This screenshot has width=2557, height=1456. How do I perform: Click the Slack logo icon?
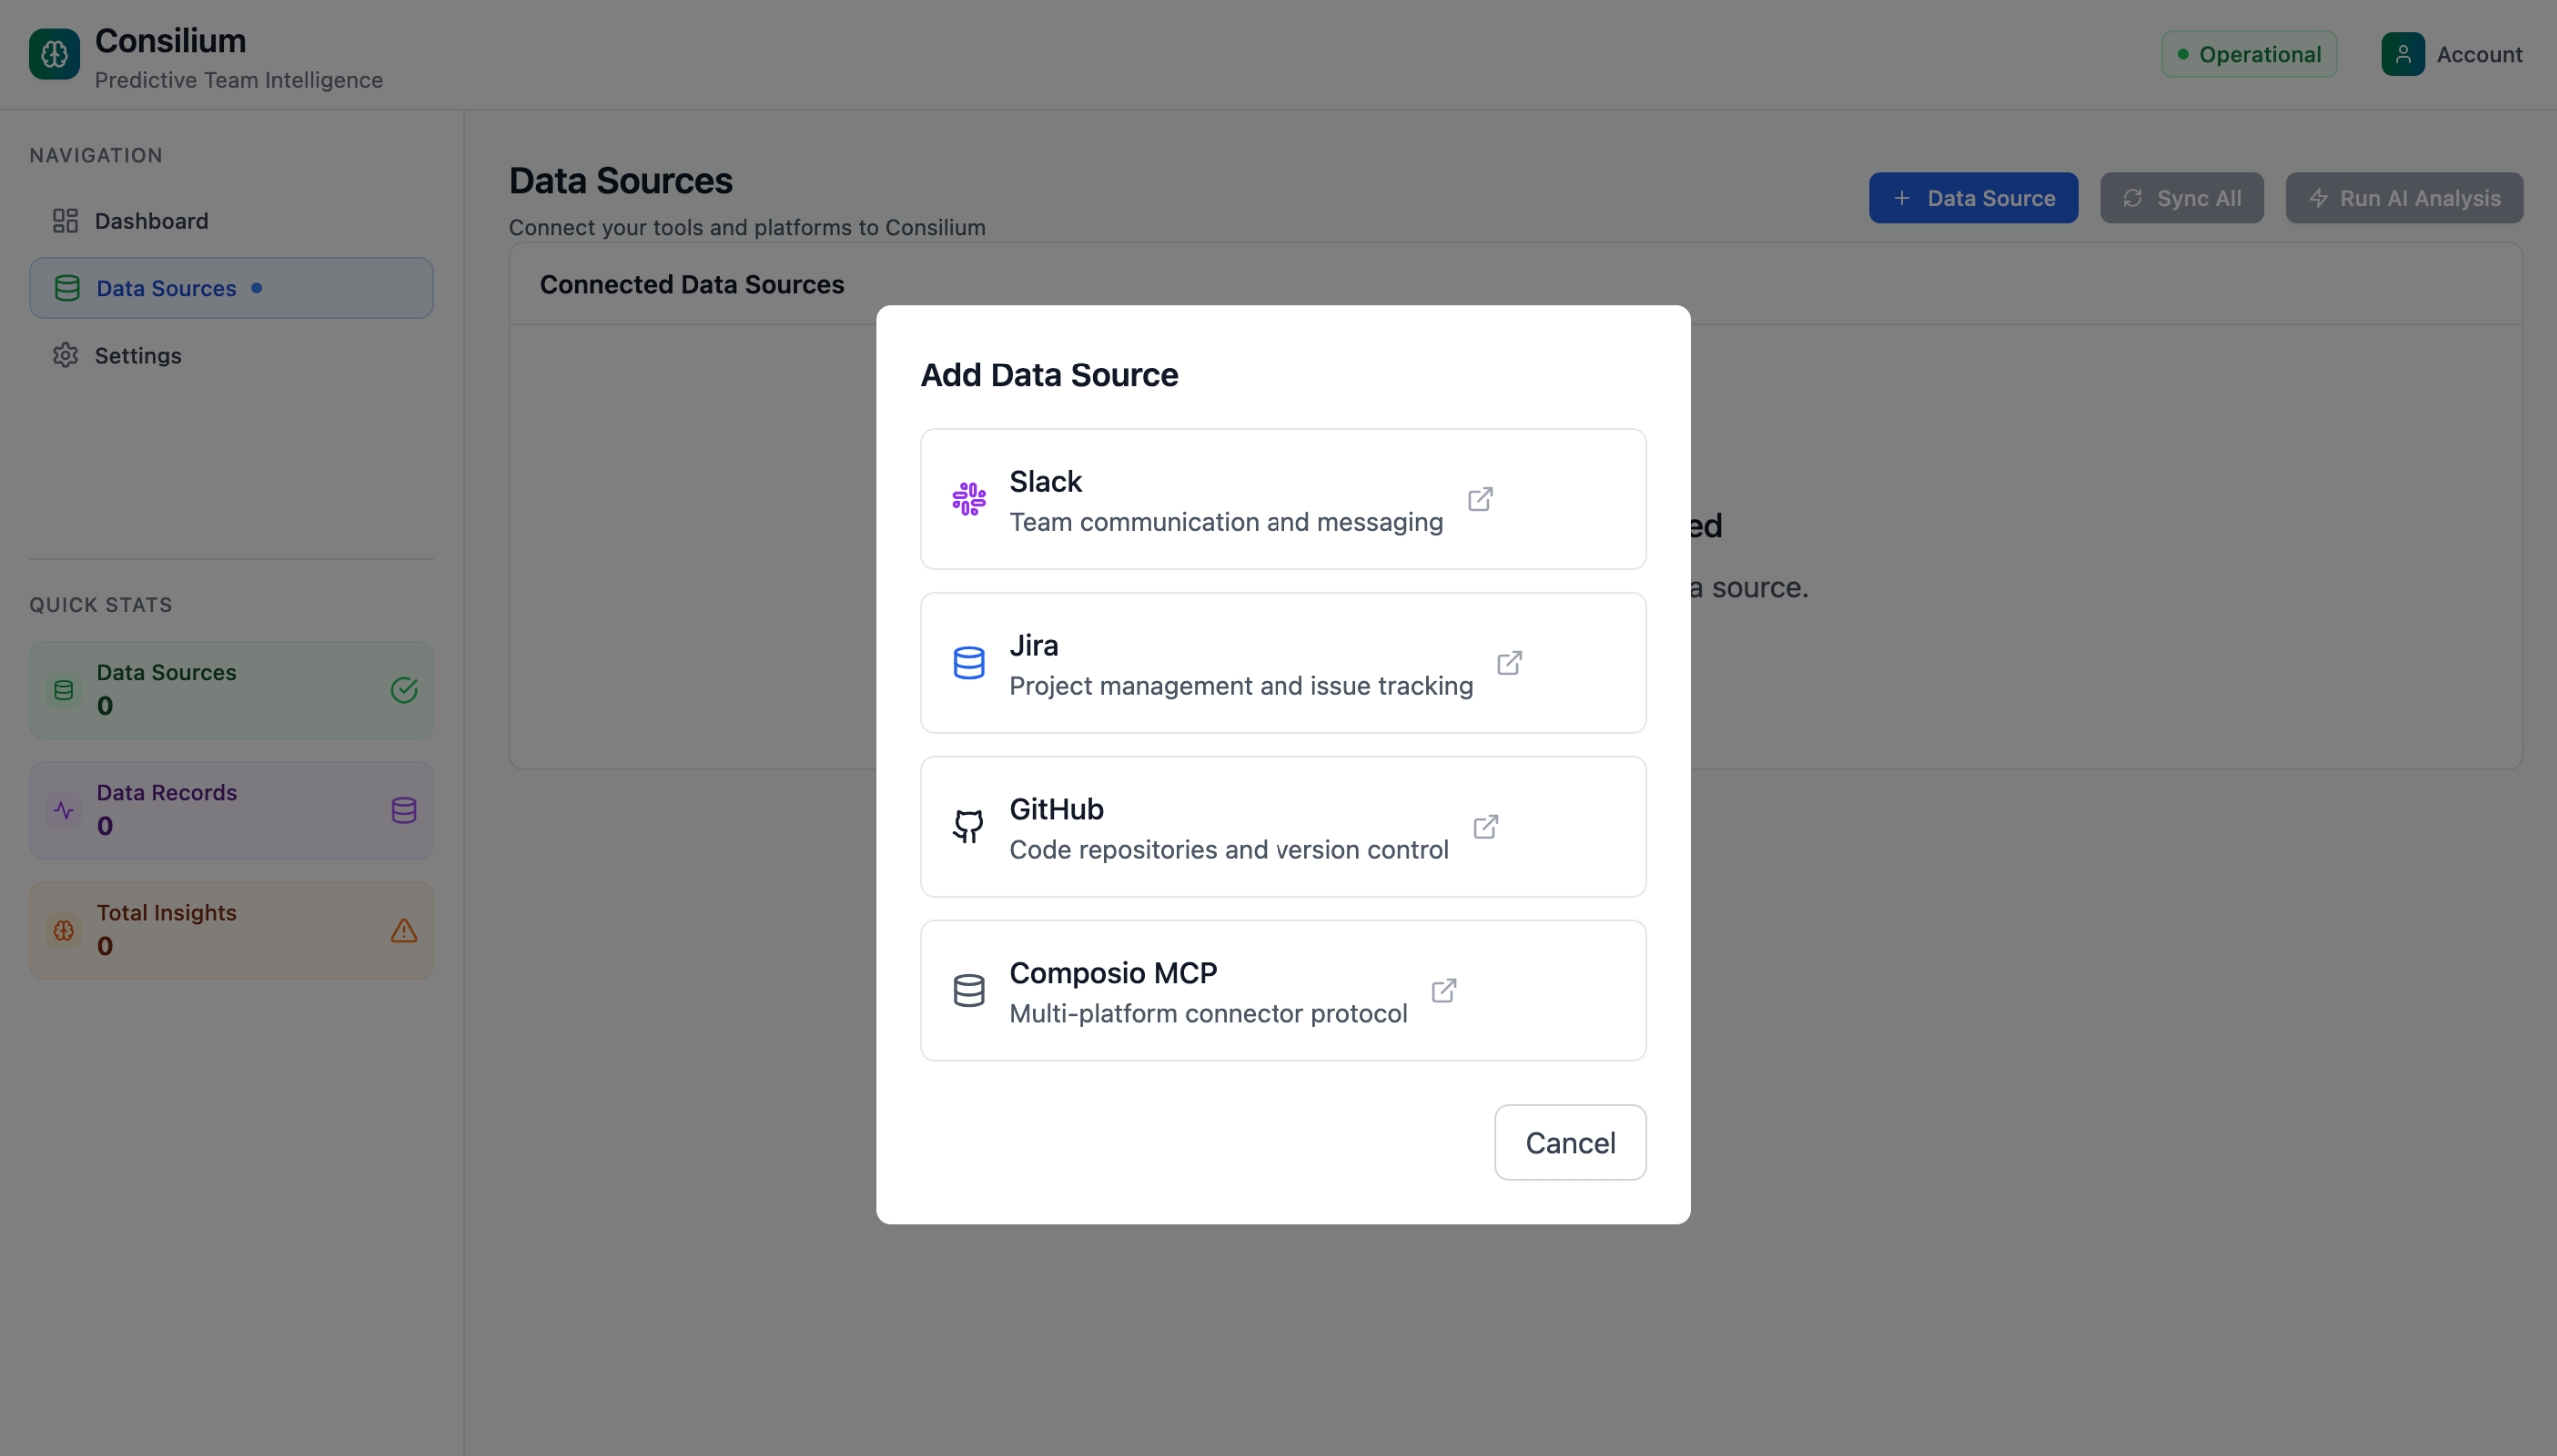[x=968, y=499]
